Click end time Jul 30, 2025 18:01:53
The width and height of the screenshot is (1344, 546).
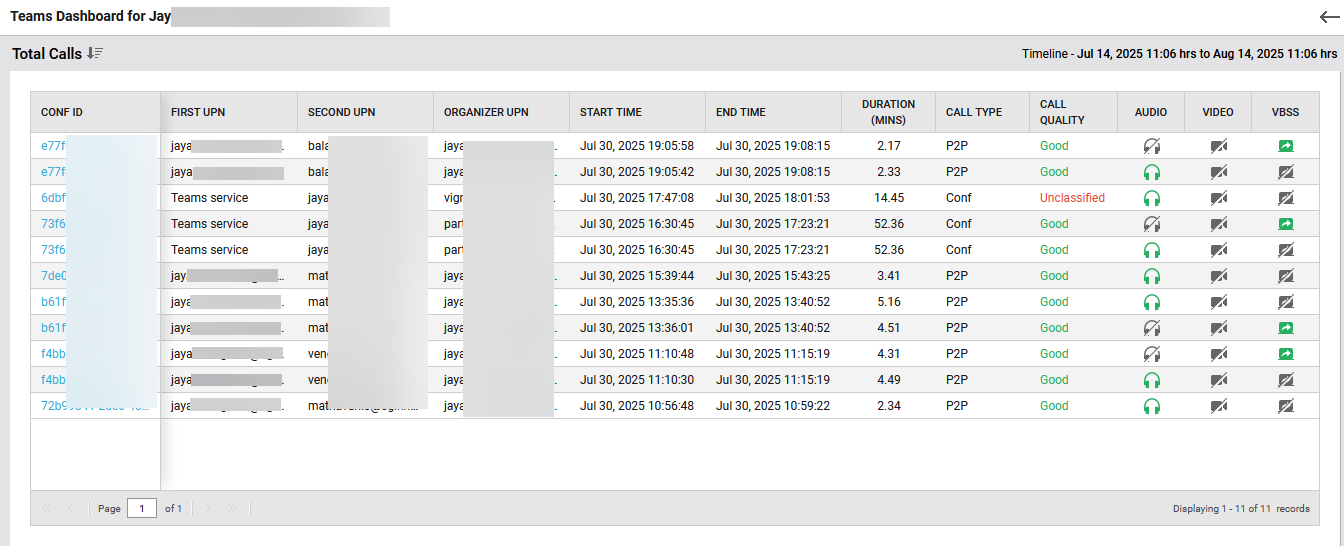pyautogui.click(x=773, y=198)
